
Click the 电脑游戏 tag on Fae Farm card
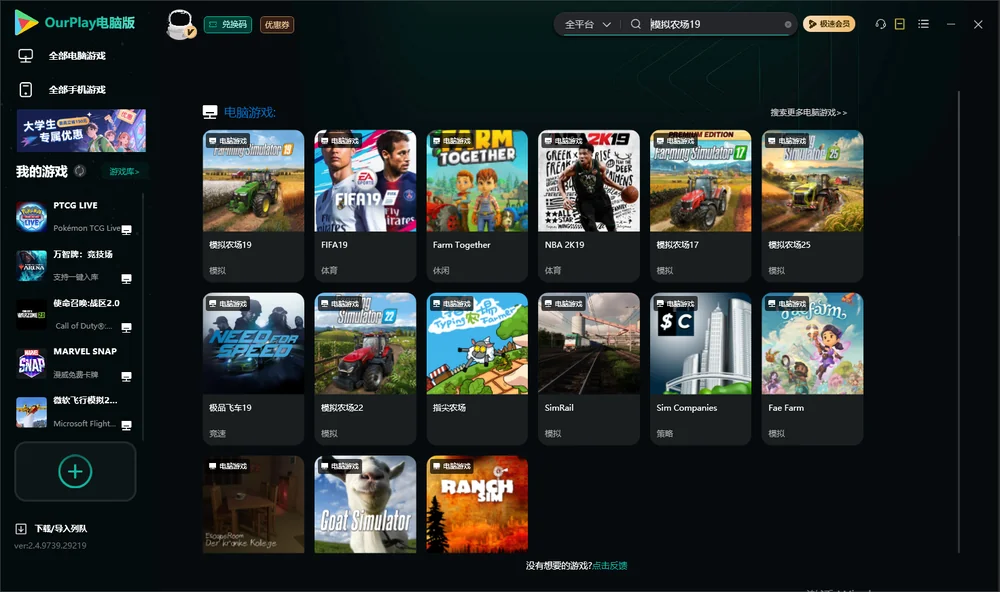tap(788, 304)
